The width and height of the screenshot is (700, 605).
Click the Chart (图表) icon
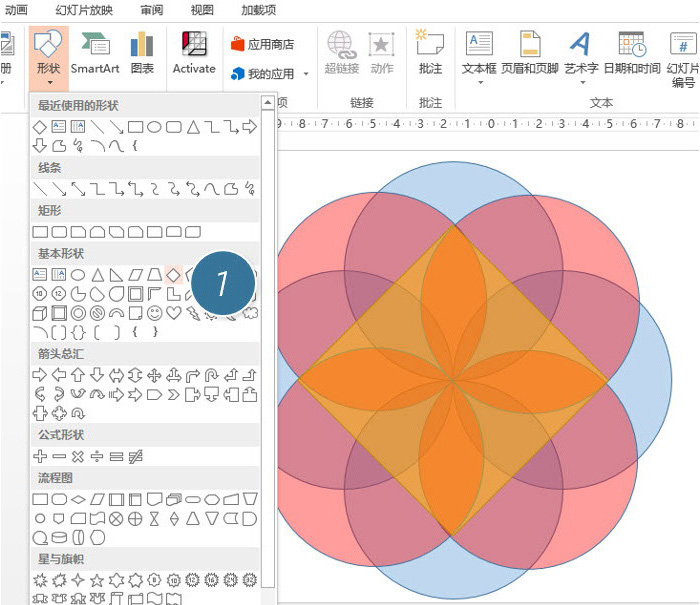142,53
